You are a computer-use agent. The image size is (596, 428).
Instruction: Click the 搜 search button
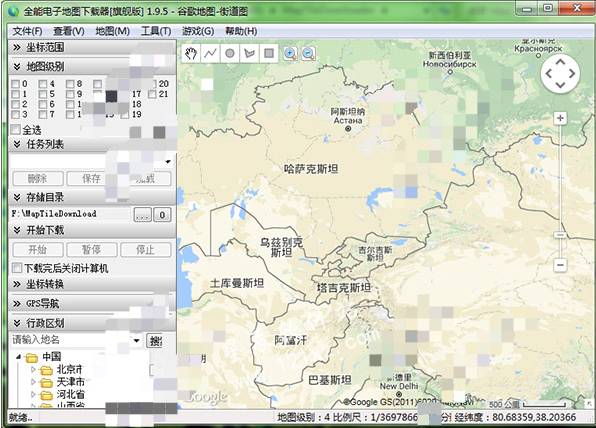[155, 341]
